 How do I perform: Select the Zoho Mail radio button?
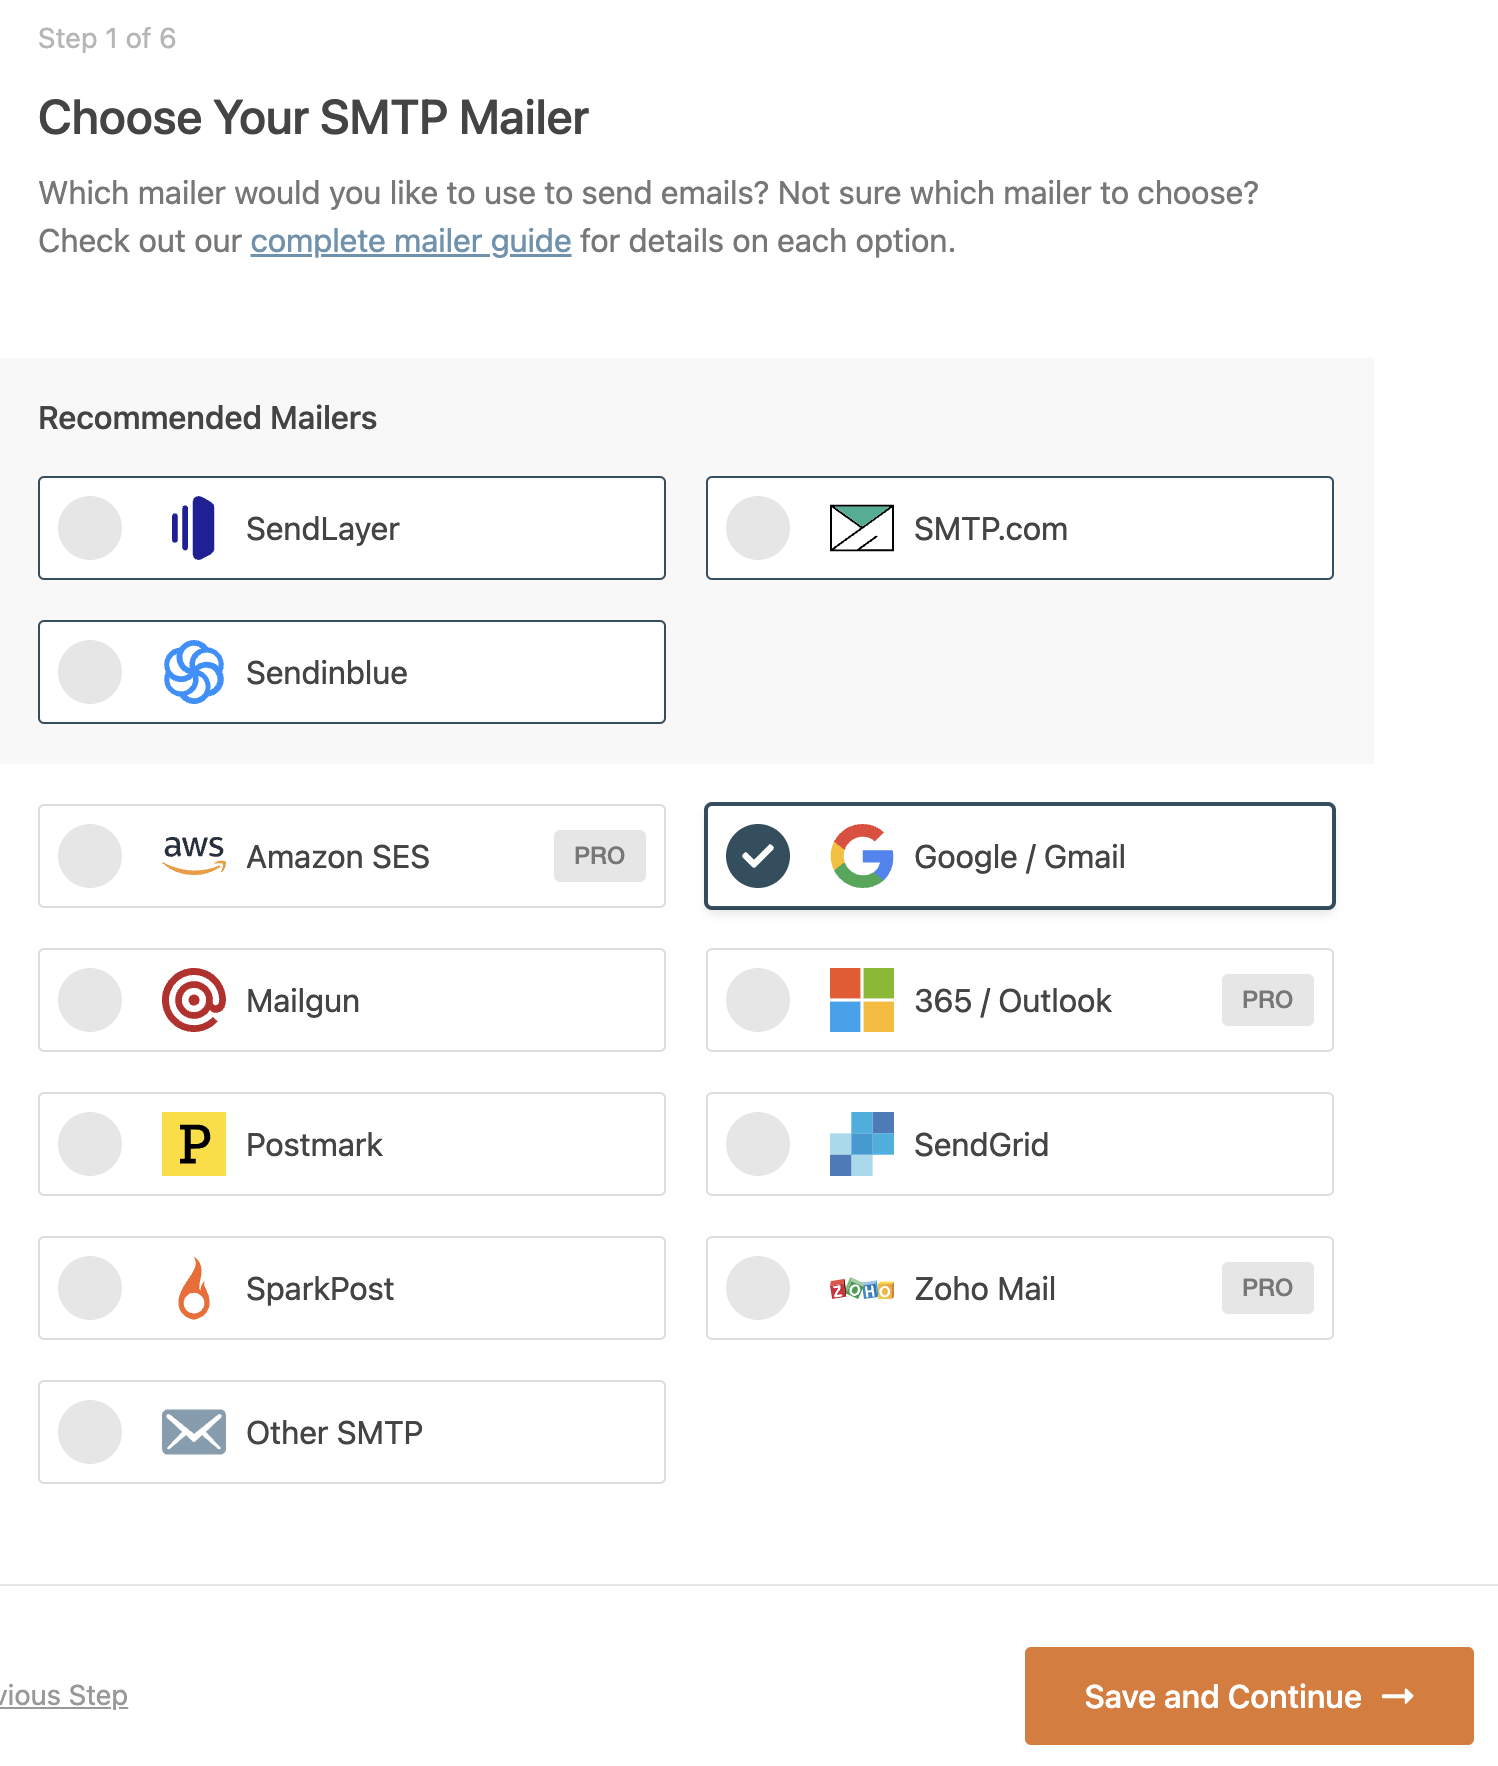(758, 1288)
